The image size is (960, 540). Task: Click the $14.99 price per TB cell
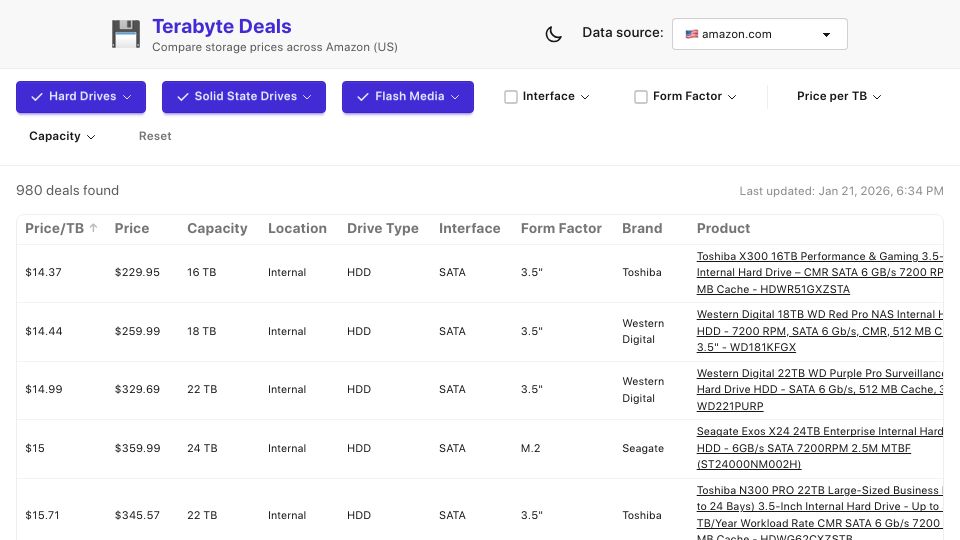(x=43, y=389)
